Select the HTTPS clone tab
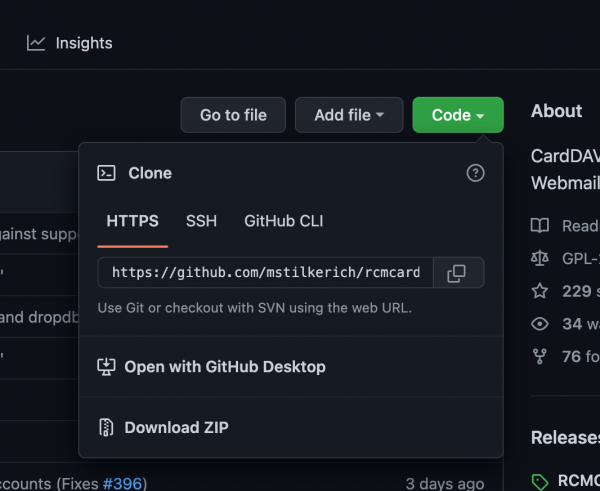This screenshot has height=491, width=600. pyautogui.click(x=132, y=221)
